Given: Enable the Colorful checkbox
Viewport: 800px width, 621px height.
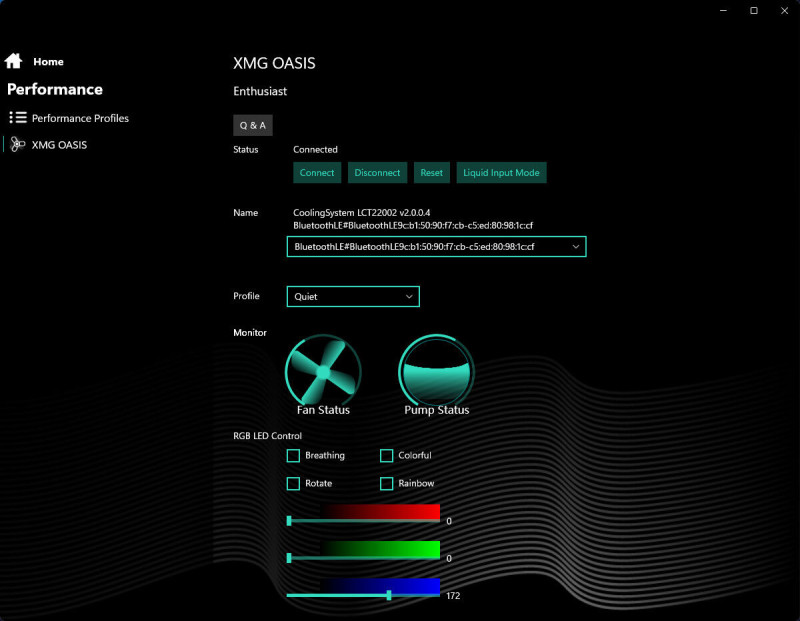Looking at the screenshot, I should point(387,455).
